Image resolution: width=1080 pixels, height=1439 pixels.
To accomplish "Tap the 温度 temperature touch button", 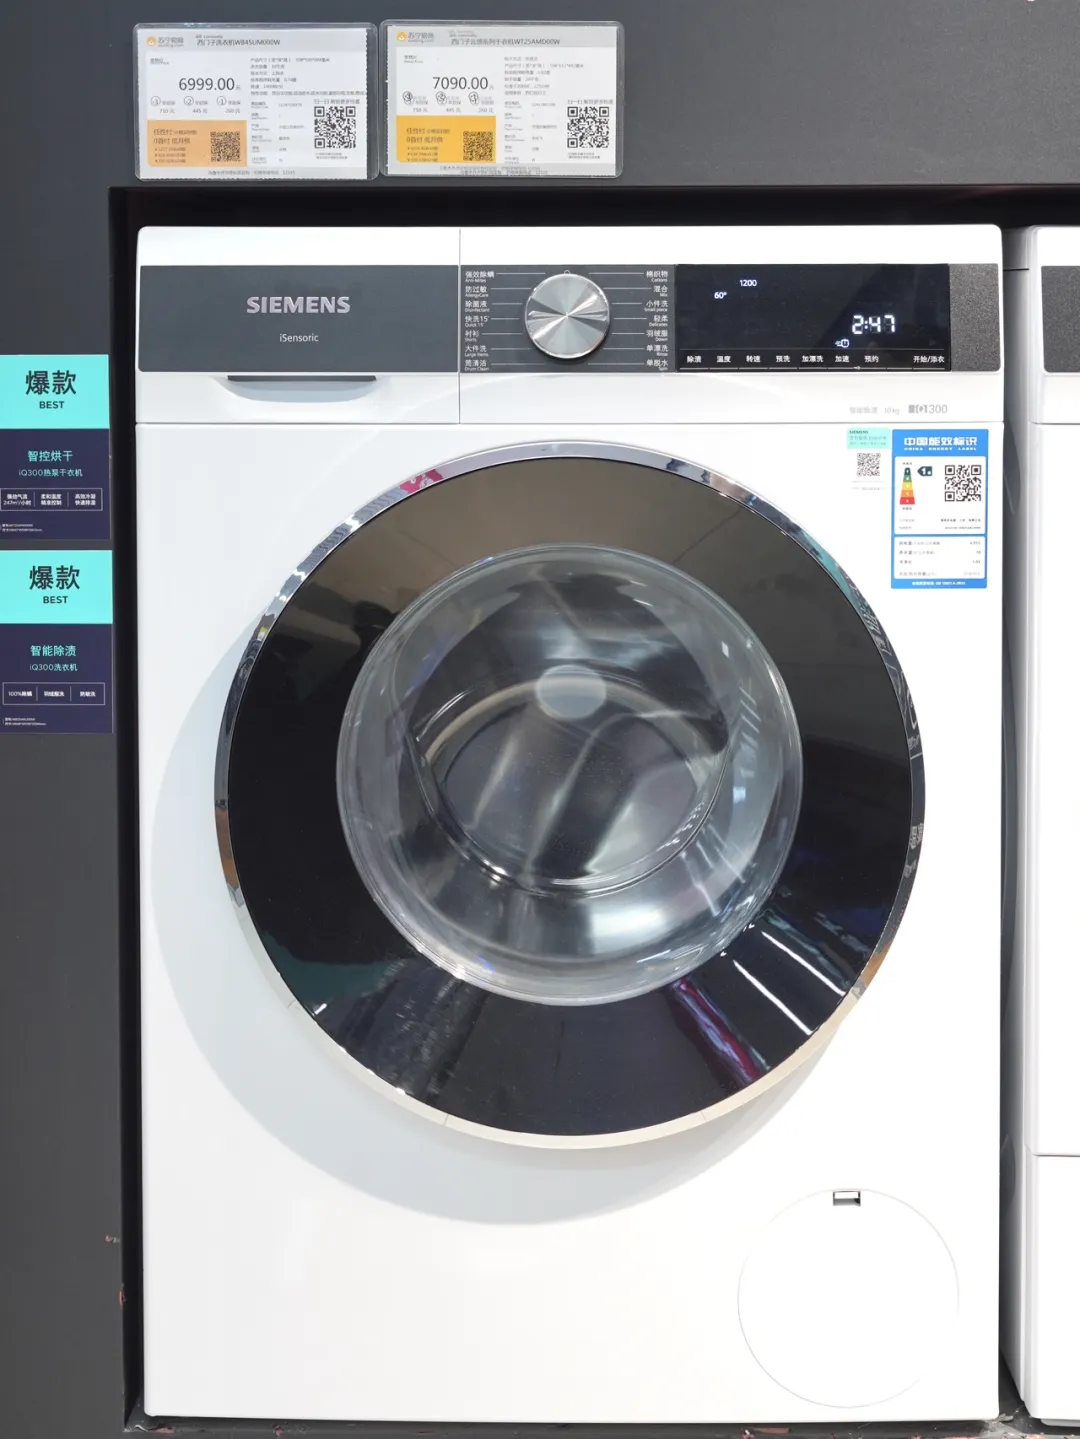I will point(723,359).
